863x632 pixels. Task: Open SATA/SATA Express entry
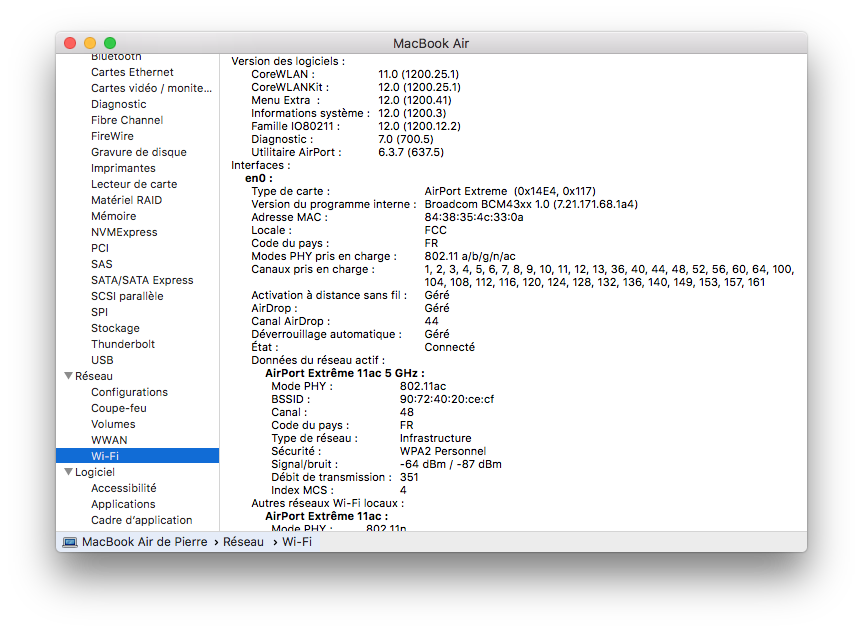[x=143, y=280]
